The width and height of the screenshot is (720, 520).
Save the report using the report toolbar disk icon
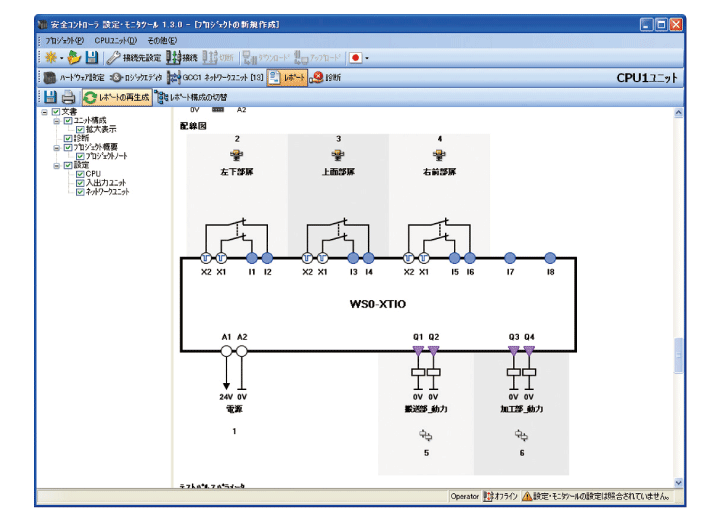tap(49, 97)
